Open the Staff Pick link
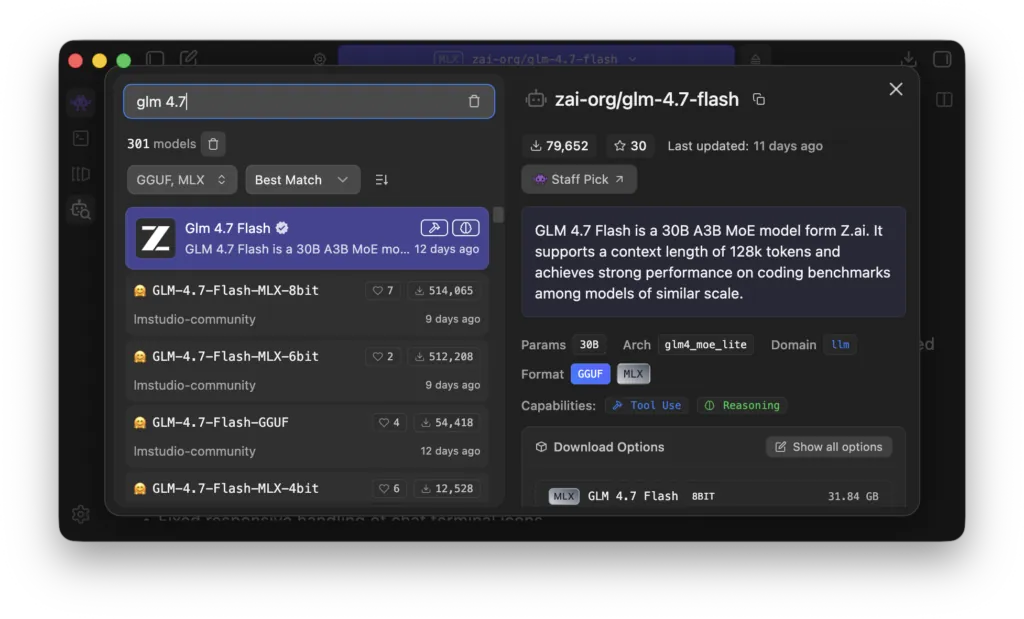 pyautogui.click(x=579, y=179)
